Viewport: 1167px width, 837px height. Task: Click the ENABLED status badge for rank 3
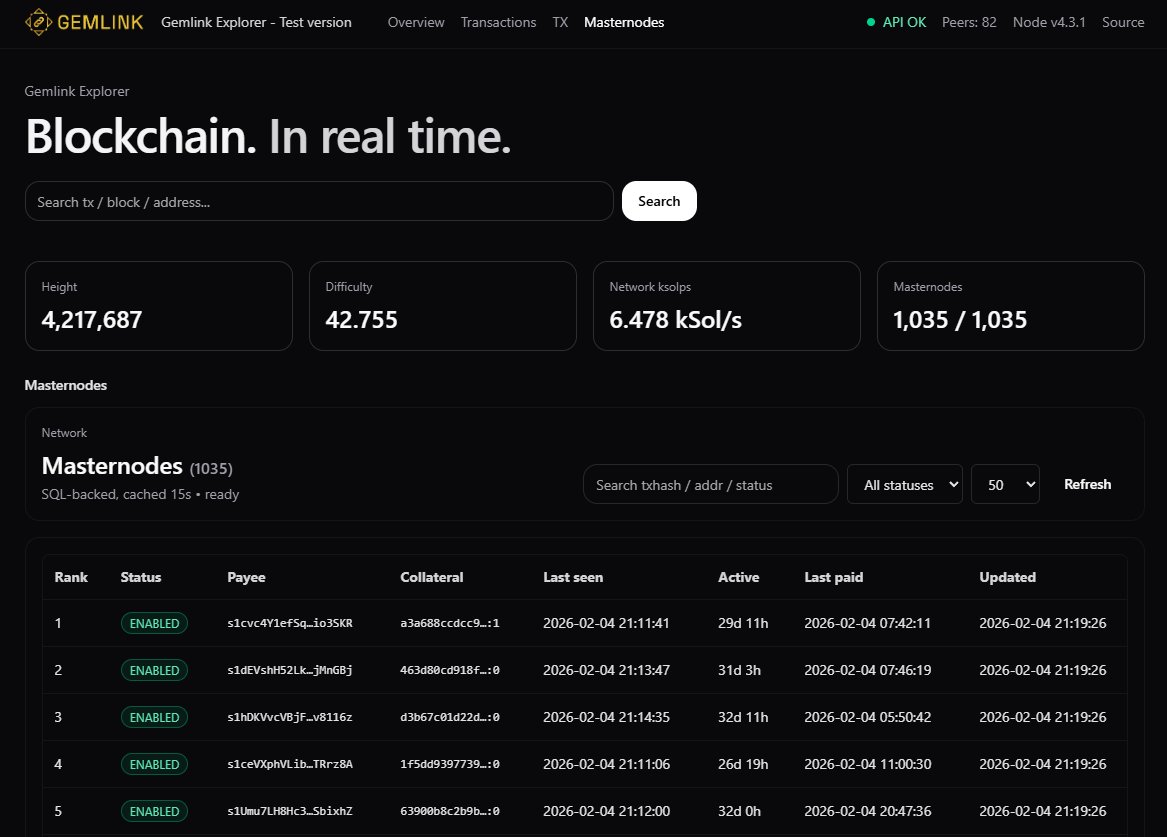[154, 717]
